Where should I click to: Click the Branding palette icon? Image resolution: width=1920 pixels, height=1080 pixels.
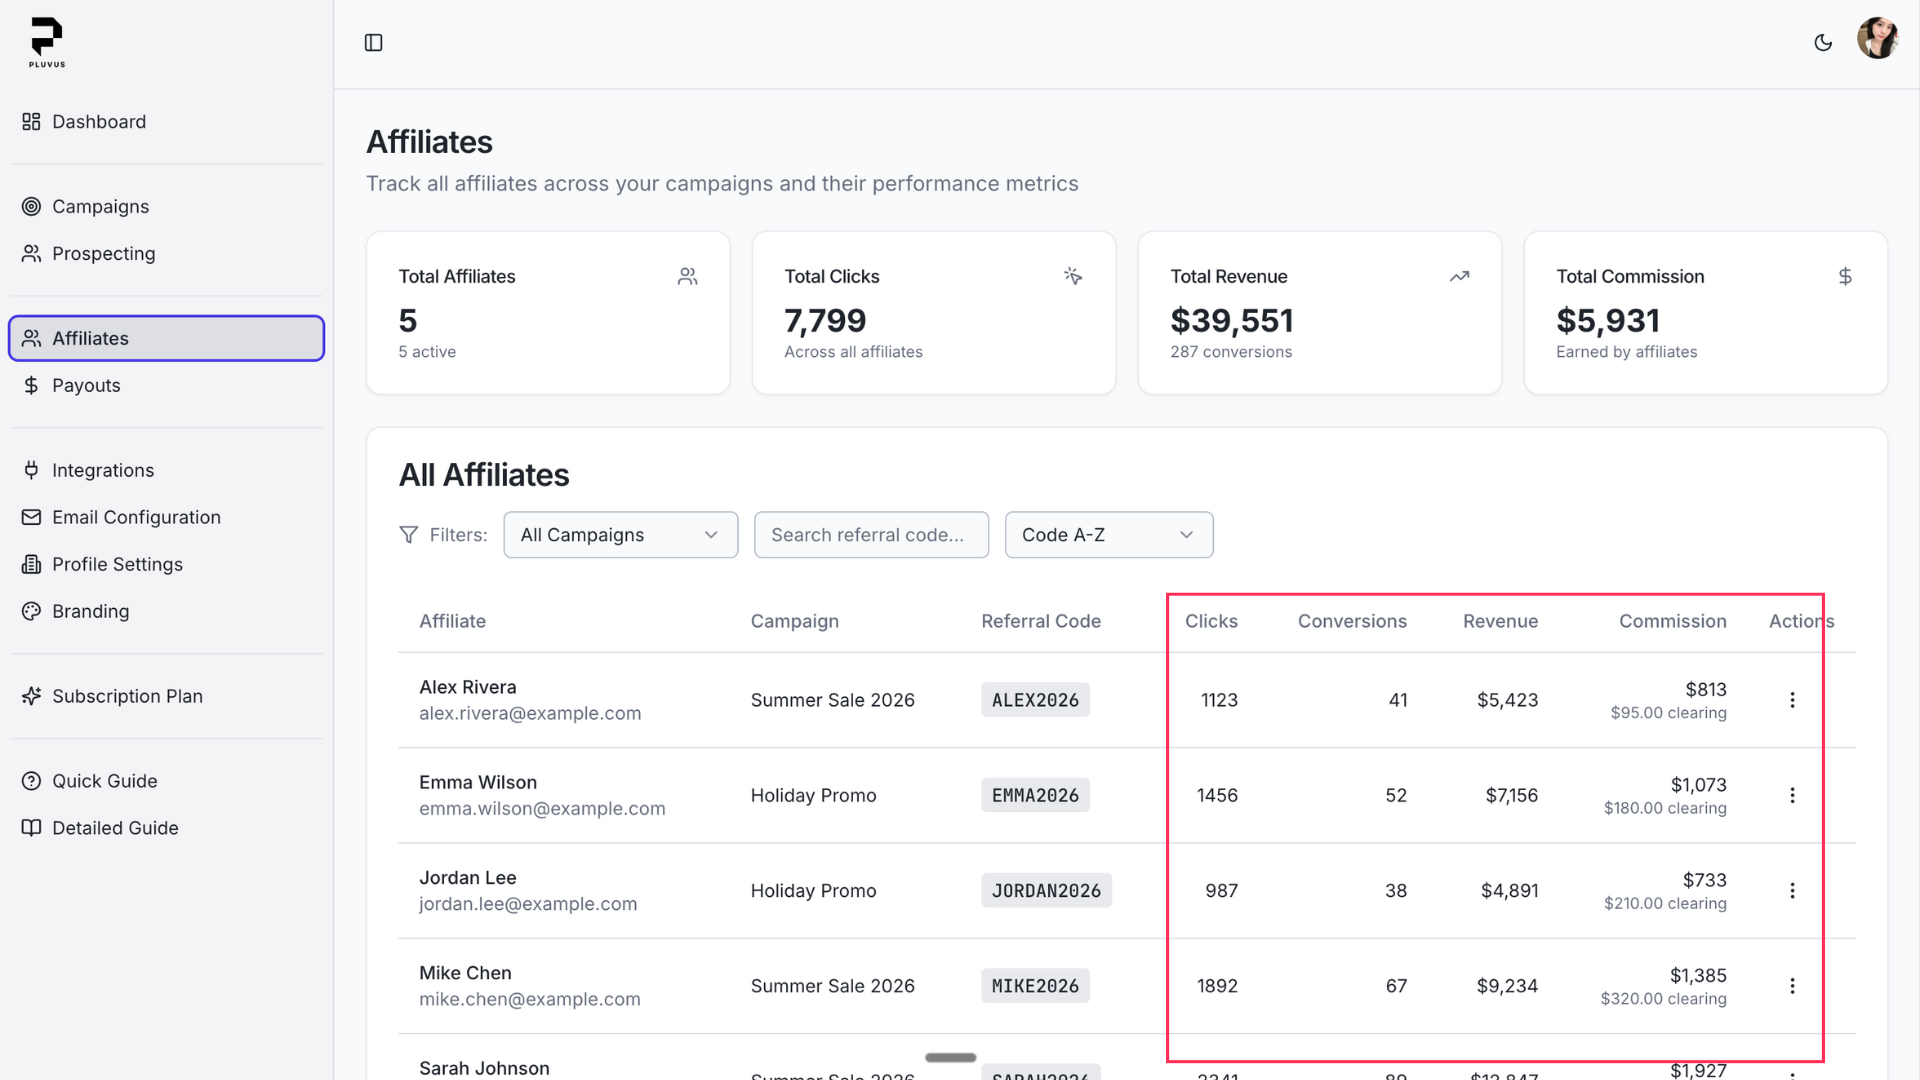point(32,612)
